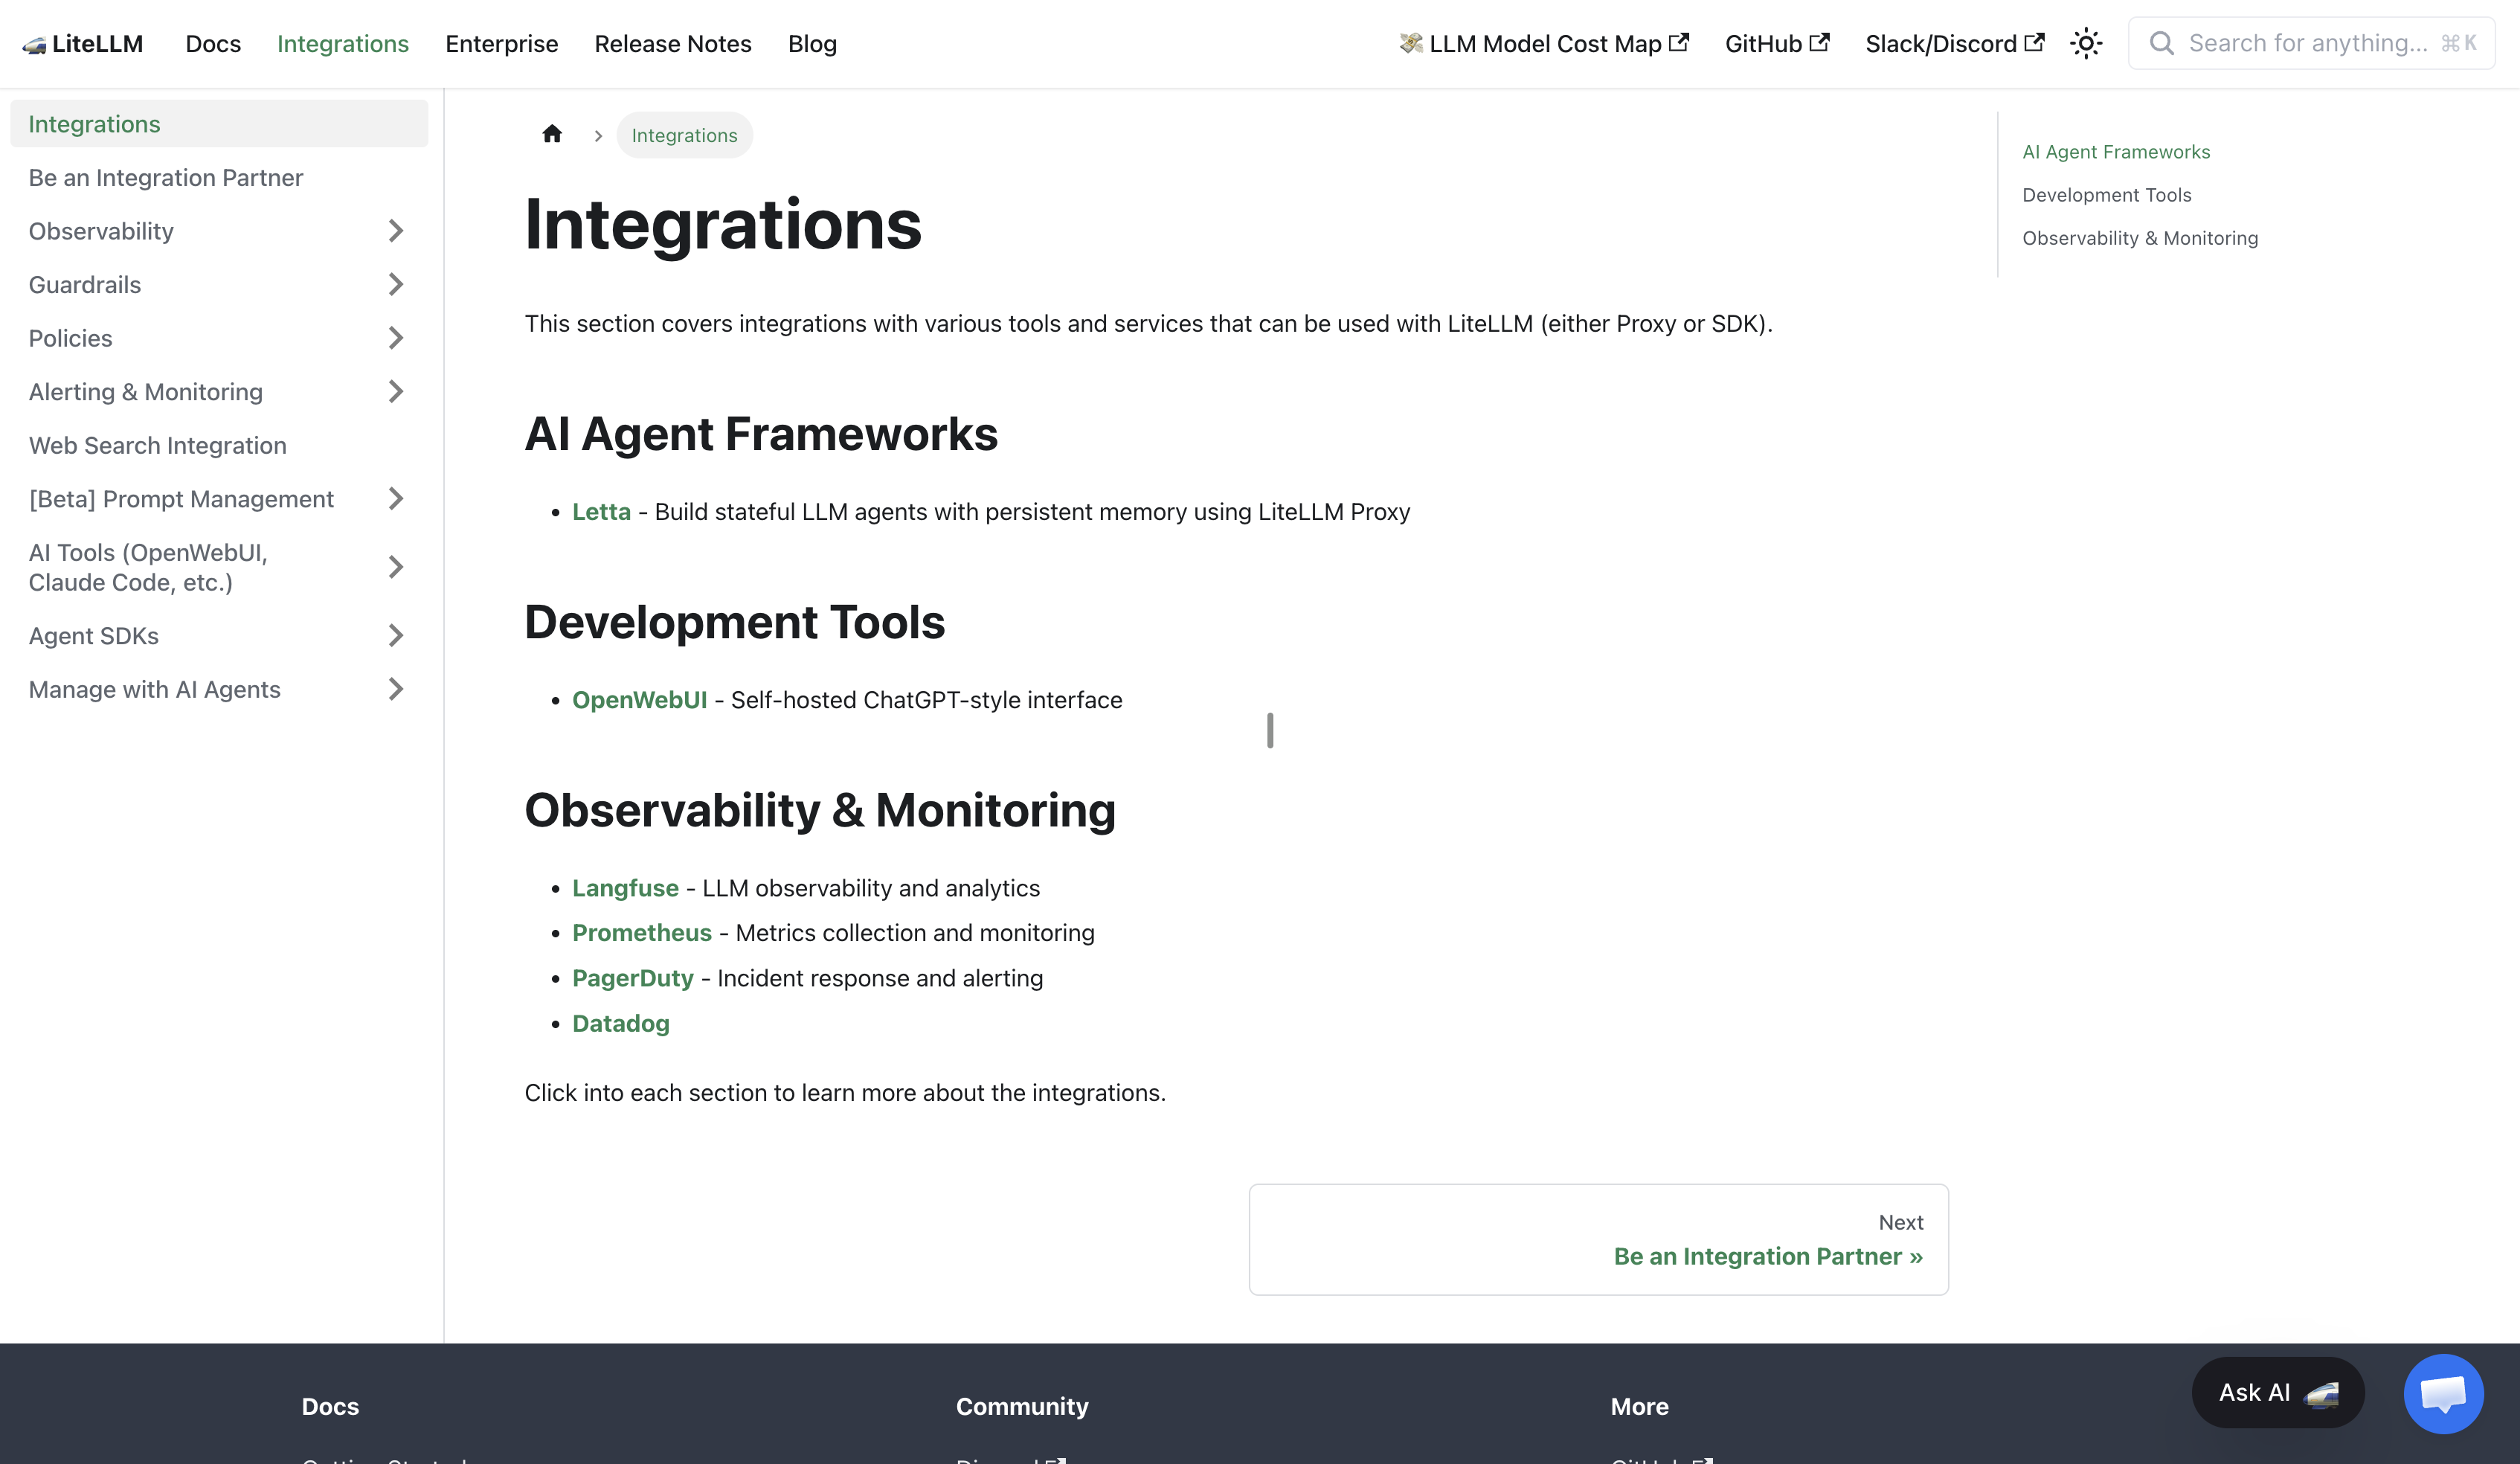Open the Prometheus integration link
Viewport: 2520px width, 1464px height.
[642, 933]
